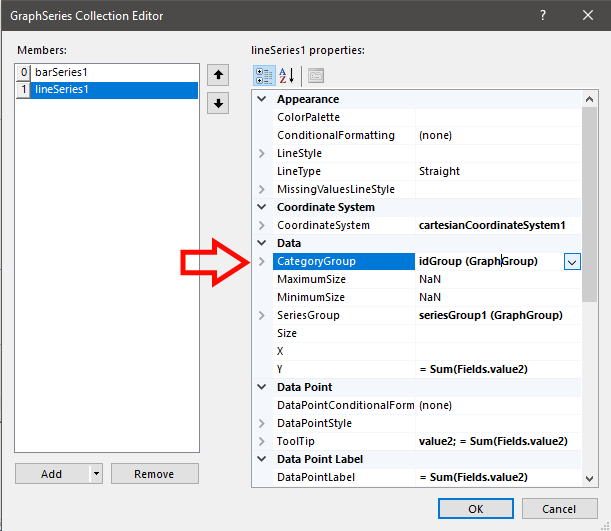
Task: Collapse the Appearance category
Action: [x=263, y=99]
